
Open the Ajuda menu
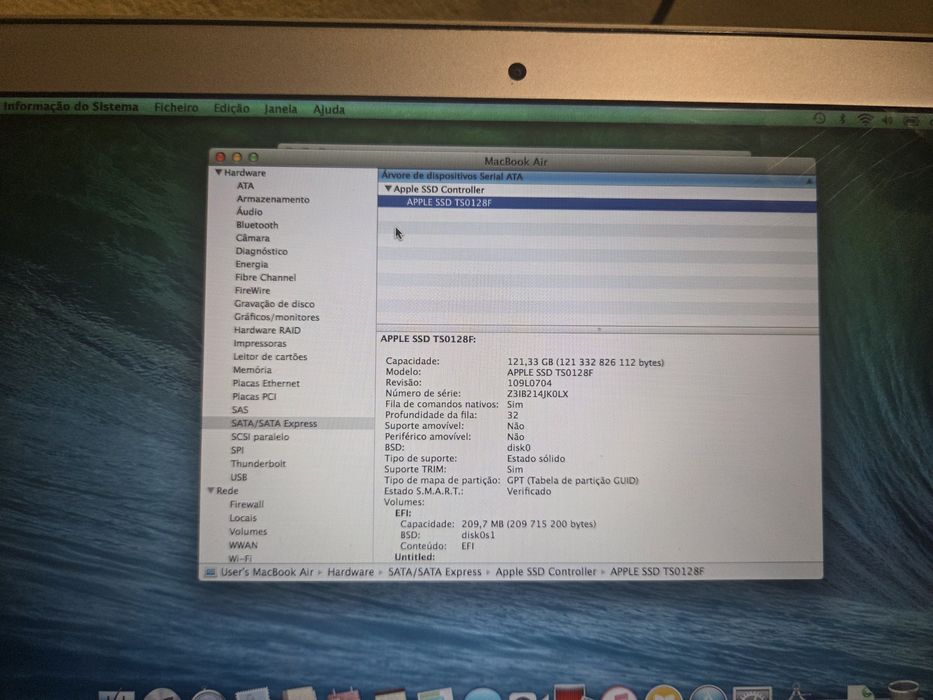329,110
